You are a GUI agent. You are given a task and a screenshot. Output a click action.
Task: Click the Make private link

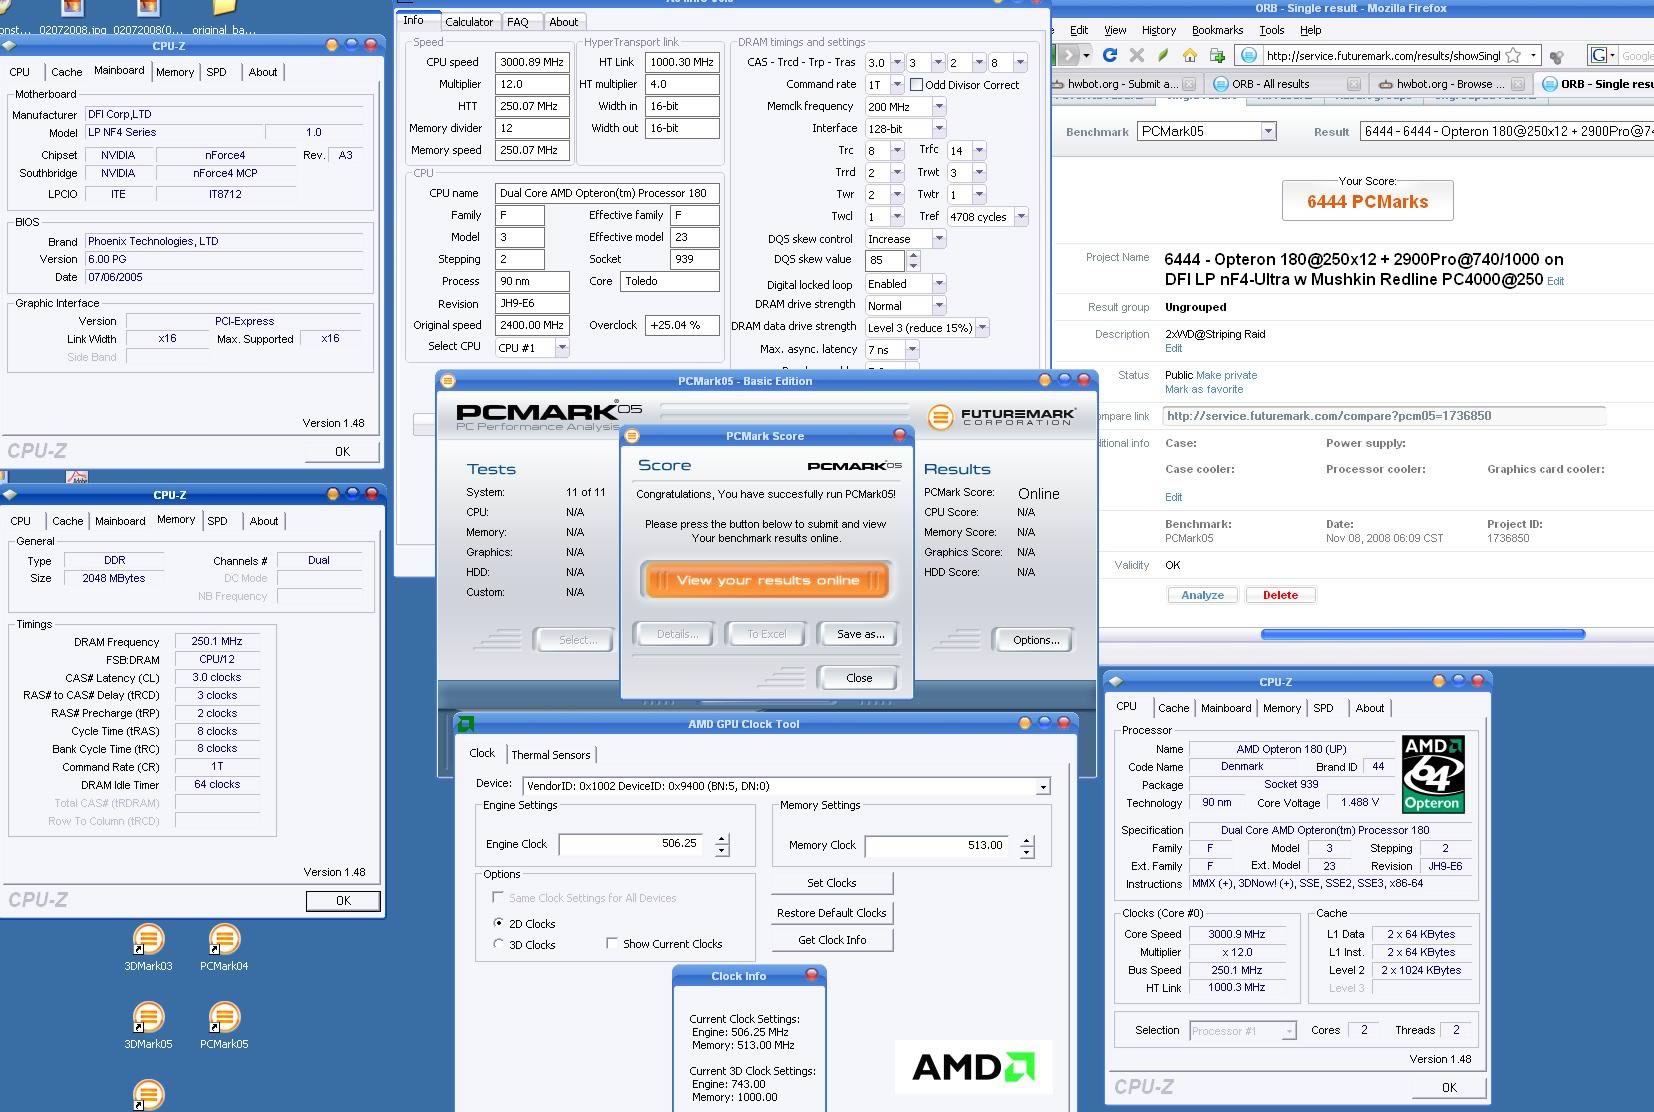[x=1227, y=375]
